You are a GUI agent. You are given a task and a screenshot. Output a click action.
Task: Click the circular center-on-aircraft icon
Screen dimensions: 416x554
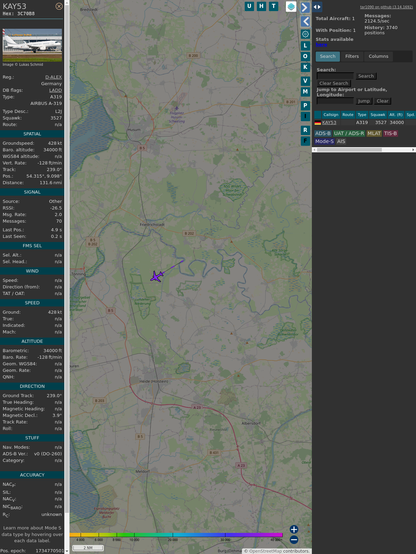tap(305, 34)
